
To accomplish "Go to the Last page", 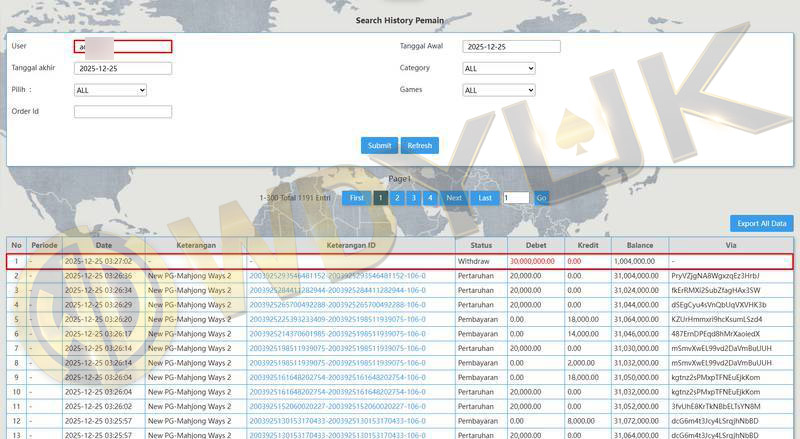I will click(485, 198).
